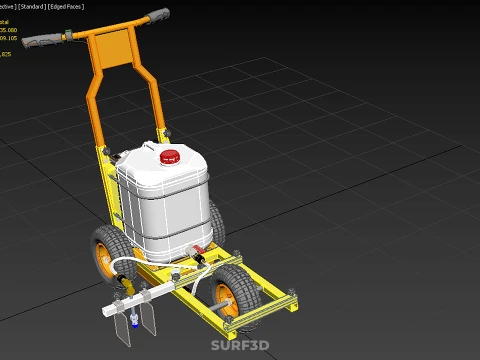Select the red cap on the white tank

point(170,157)
